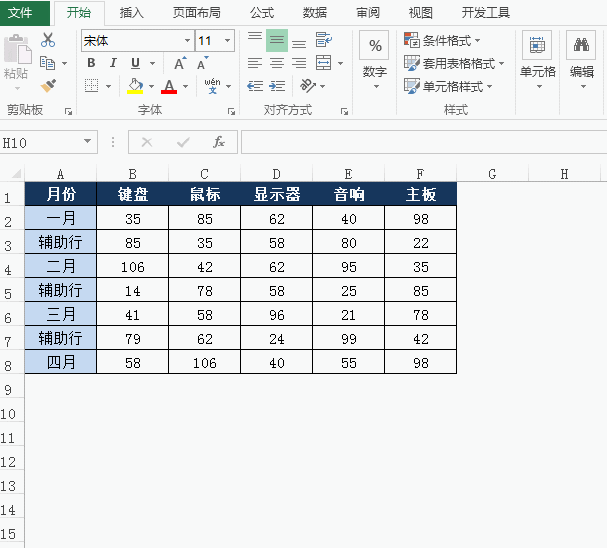Image resolution: width=607 pixels, height=548 pixels.
Task: Click the Select All corner triangle
Action: 16,173
